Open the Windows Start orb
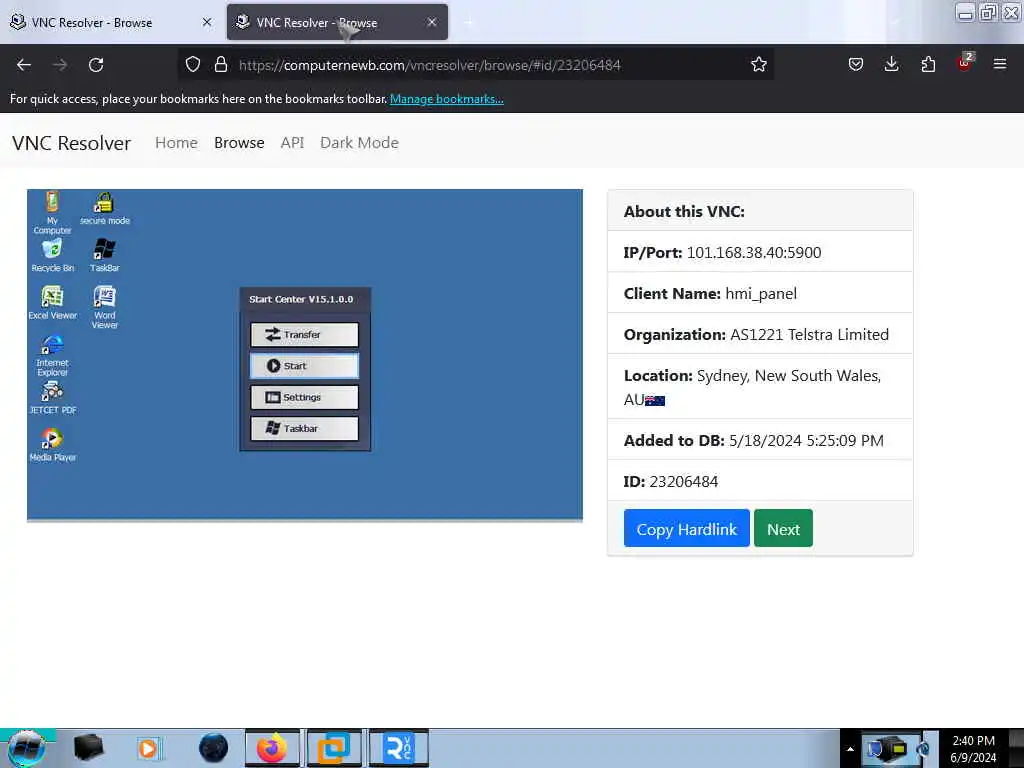This screenshot has width=1024, height=768. (26, 748)
